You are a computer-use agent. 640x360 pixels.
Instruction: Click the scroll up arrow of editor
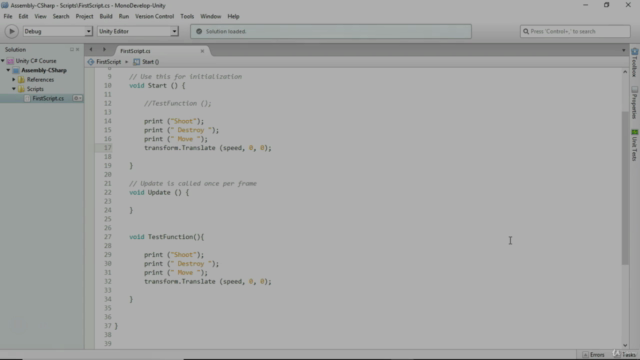[x=625, y=72]
